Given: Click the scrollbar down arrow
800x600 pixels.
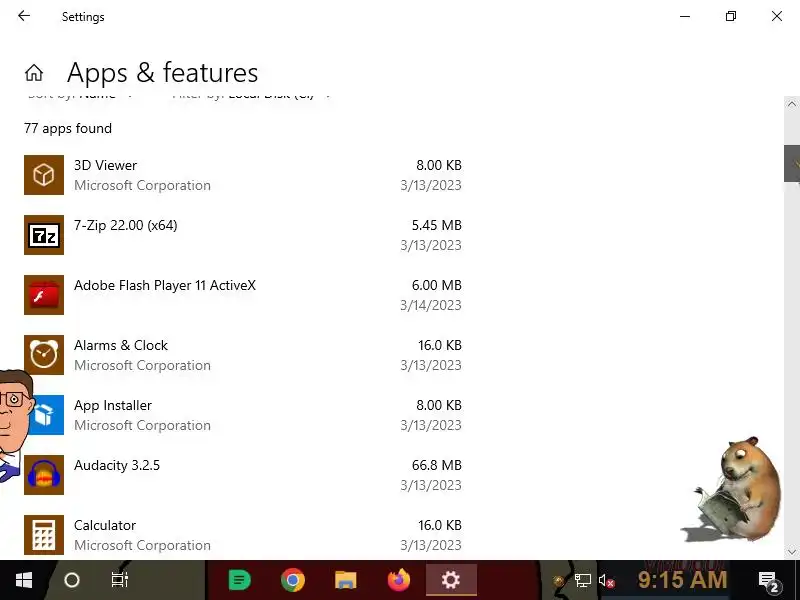Looking at the screenshot, I should coord(792,552).
